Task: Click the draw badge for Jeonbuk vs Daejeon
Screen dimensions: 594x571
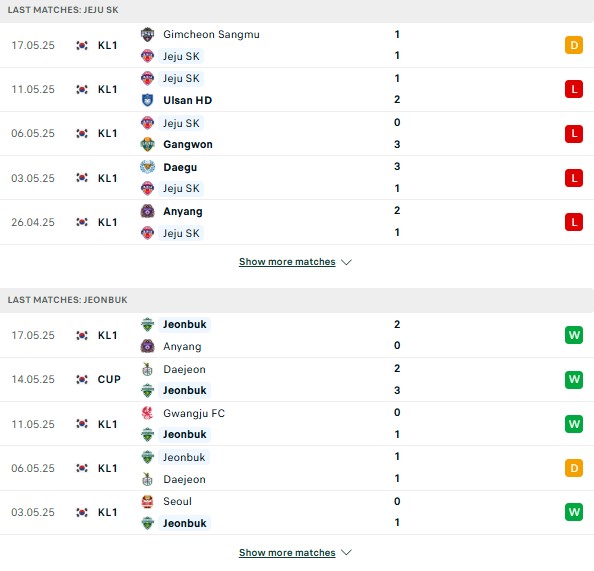Action: click(x=574, y=468)
